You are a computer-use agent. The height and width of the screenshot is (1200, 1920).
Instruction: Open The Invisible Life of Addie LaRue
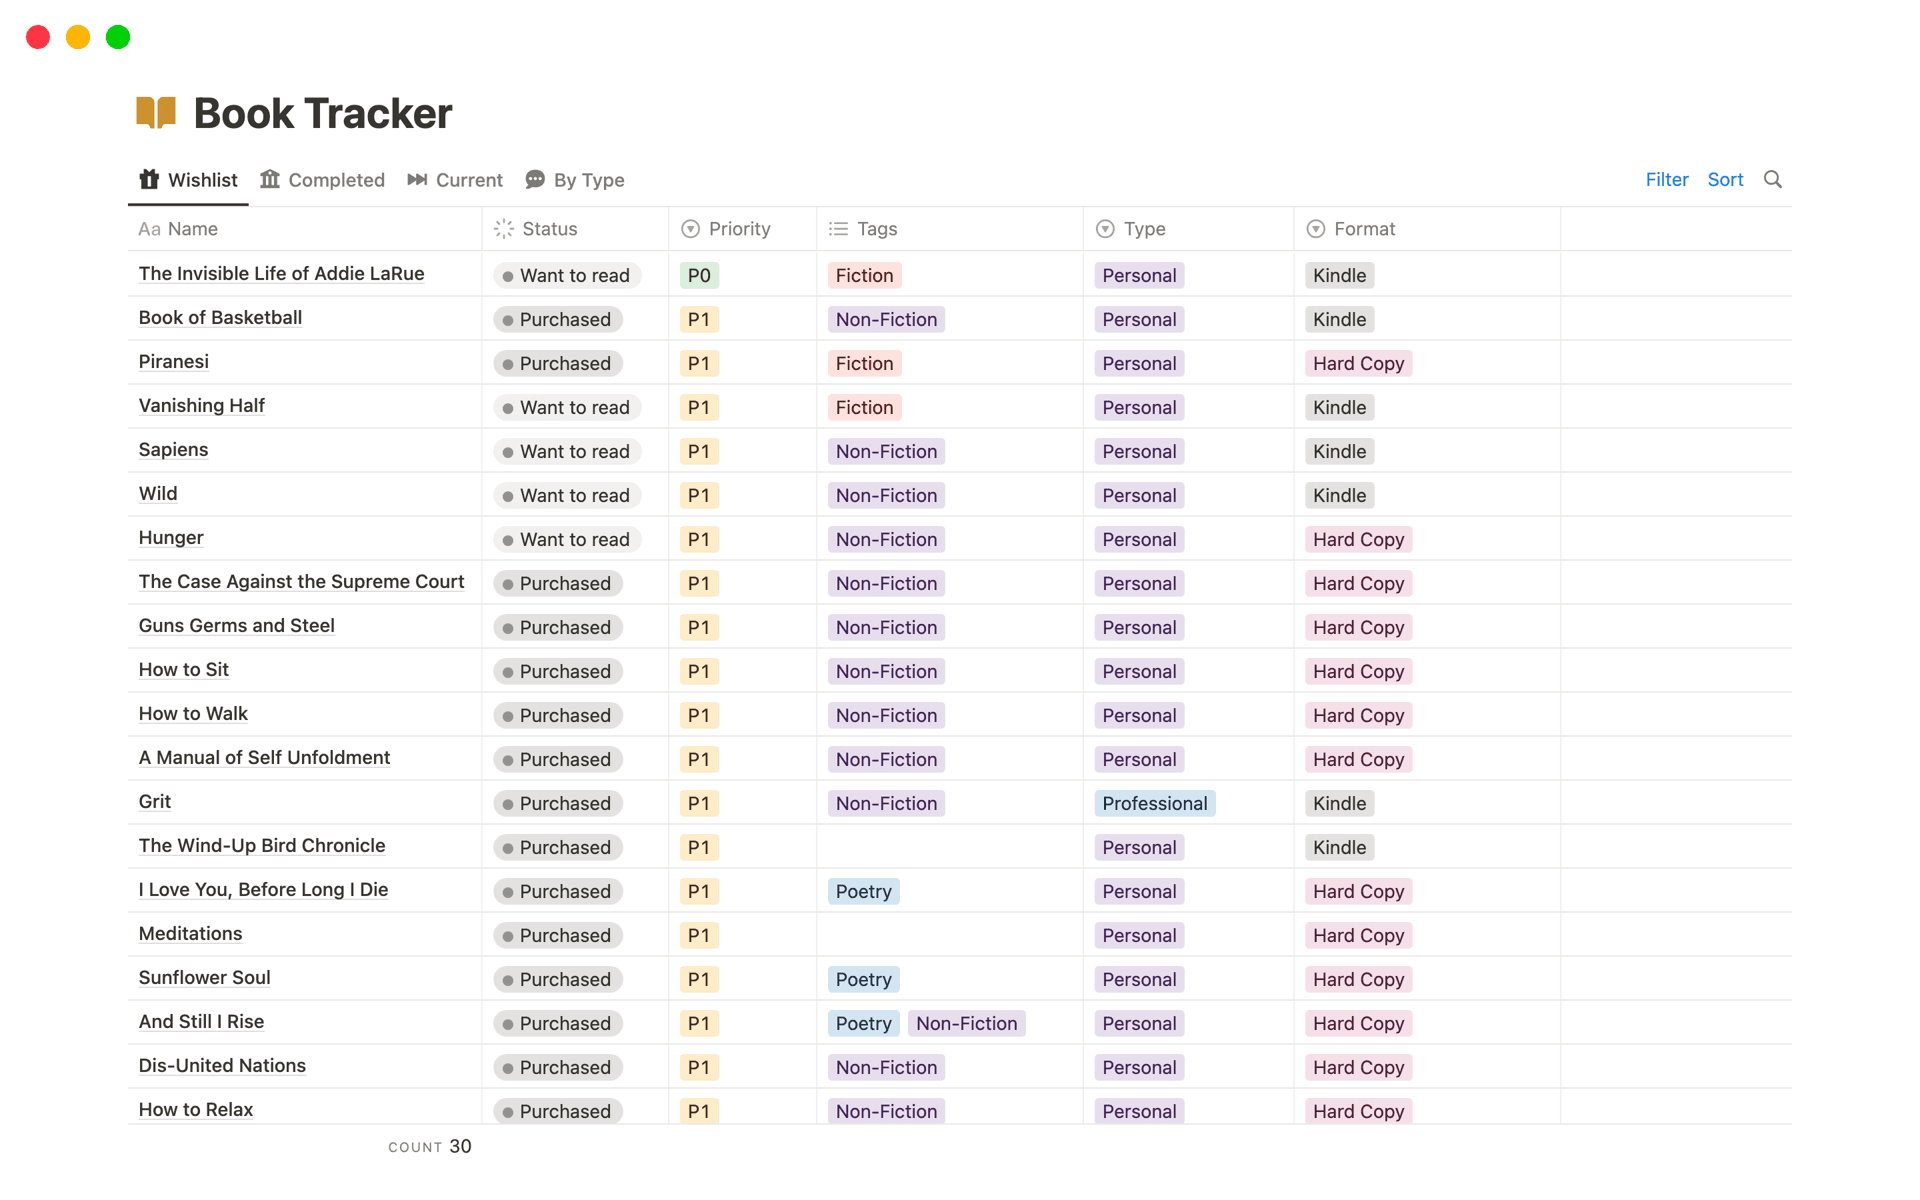(281, 273)
